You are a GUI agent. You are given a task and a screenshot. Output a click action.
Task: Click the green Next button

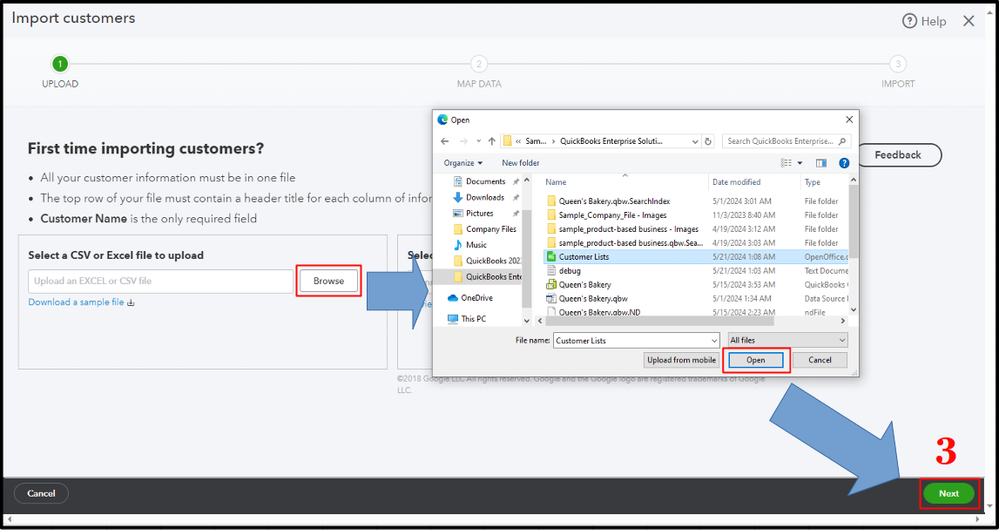pyautogui.click(x=949, y=494)
